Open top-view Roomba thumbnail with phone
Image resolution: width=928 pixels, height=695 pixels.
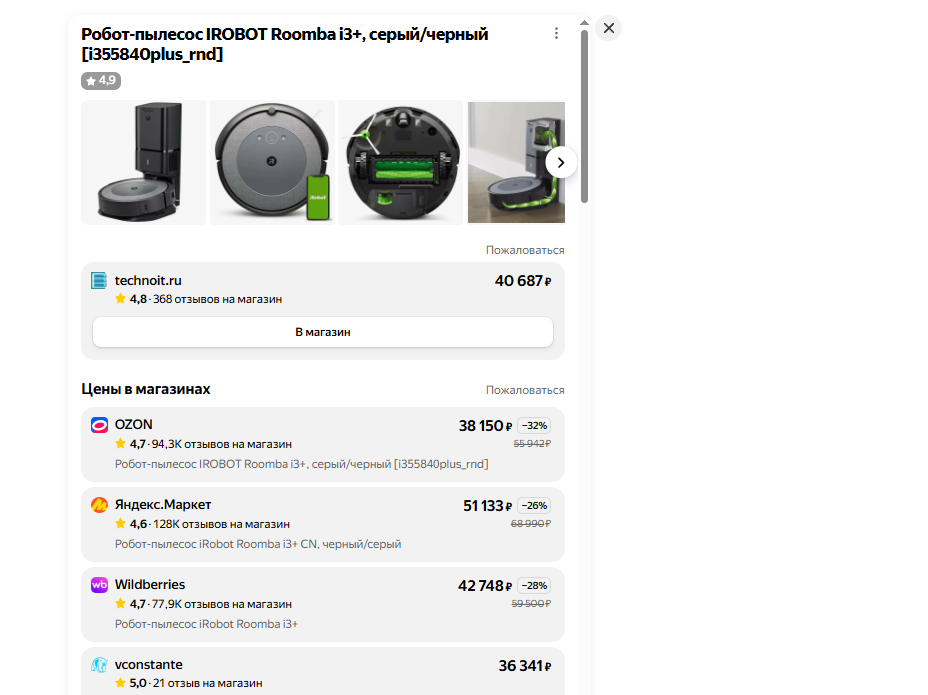tap(272, 162)
